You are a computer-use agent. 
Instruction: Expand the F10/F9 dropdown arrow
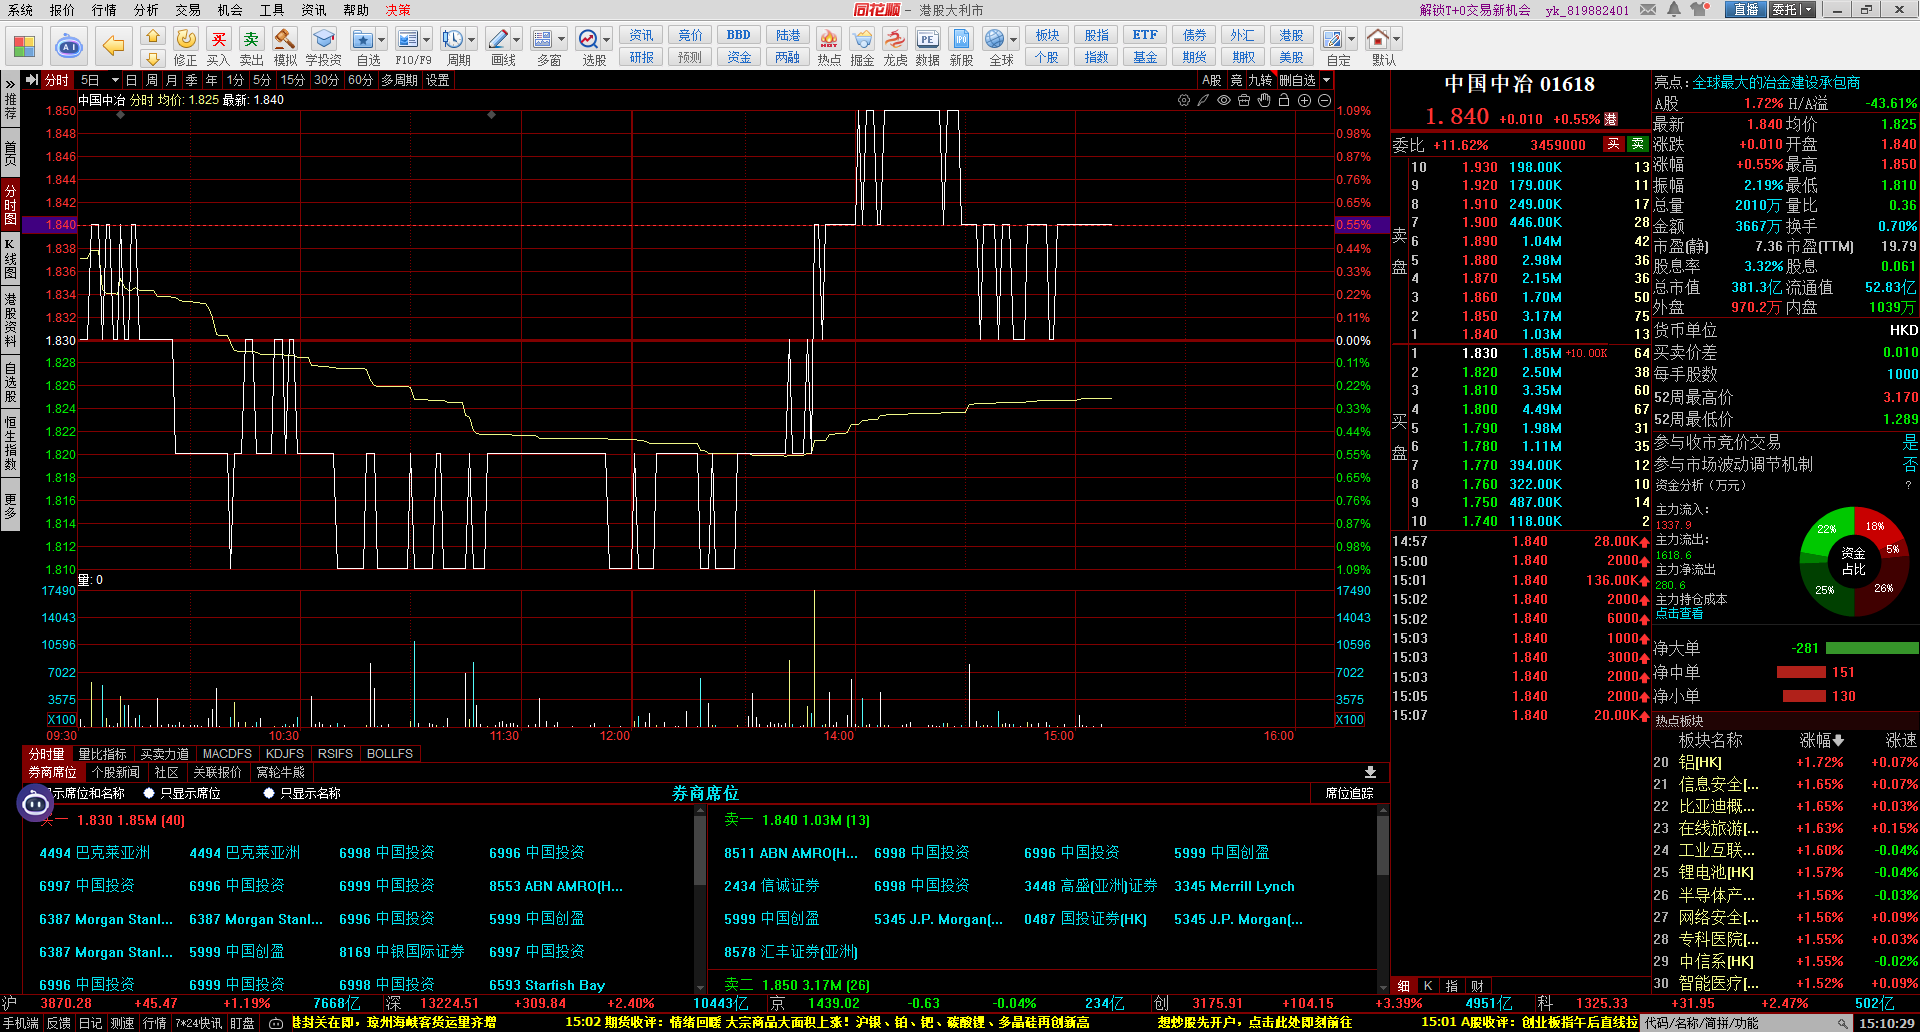(x=426, y=40)
